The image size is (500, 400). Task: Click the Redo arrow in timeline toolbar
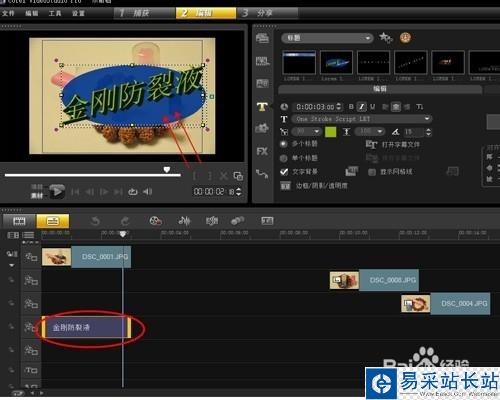click(x=125, y=221)
